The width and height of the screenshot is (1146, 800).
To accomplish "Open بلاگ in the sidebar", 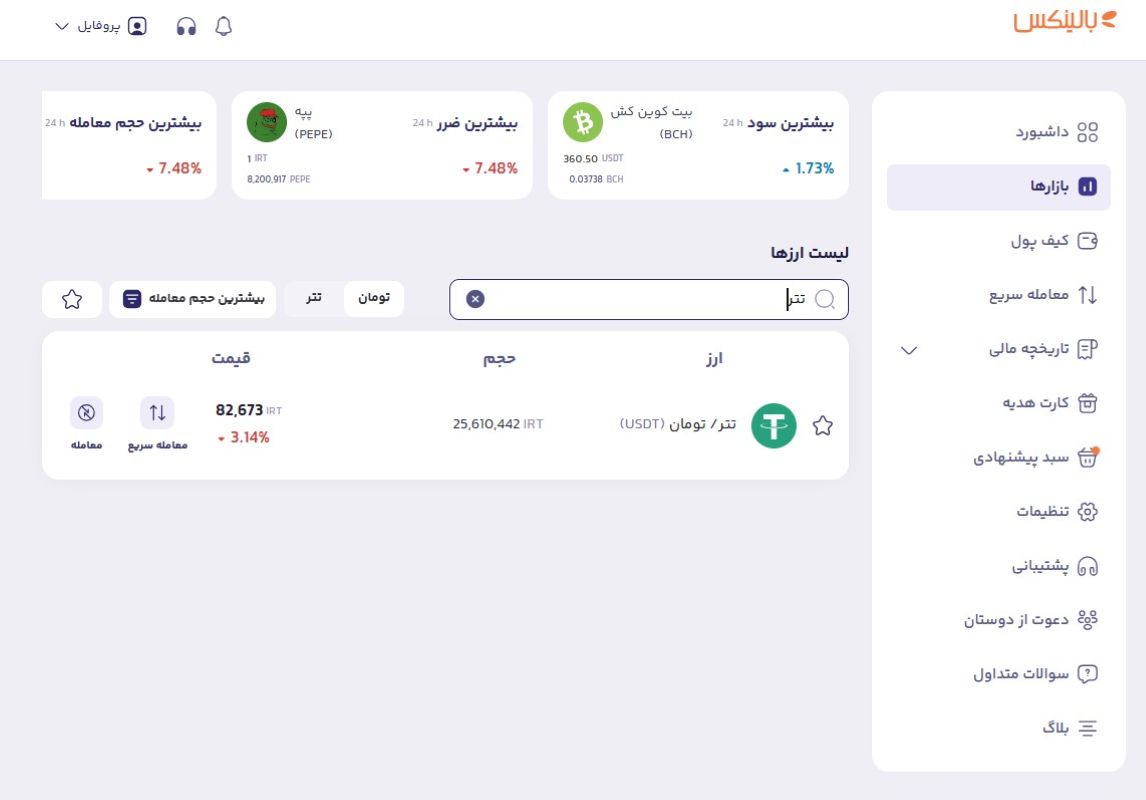I will pyautogui.click(x=998, y=728).
